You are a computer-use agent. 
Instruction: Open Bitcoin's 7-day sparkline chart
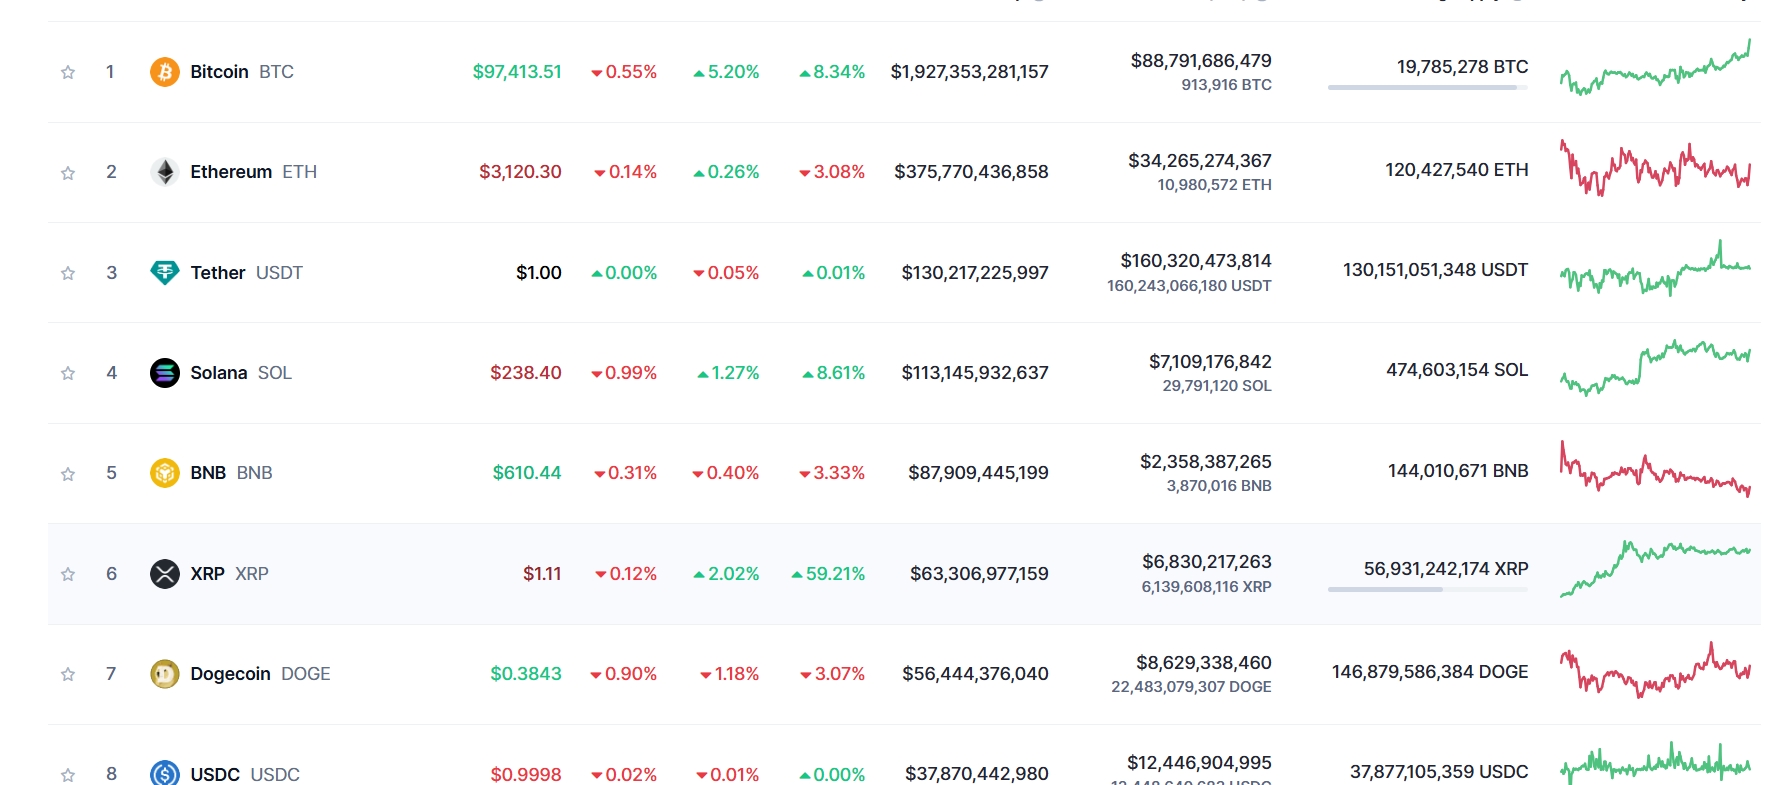(x=1655, y=68)
